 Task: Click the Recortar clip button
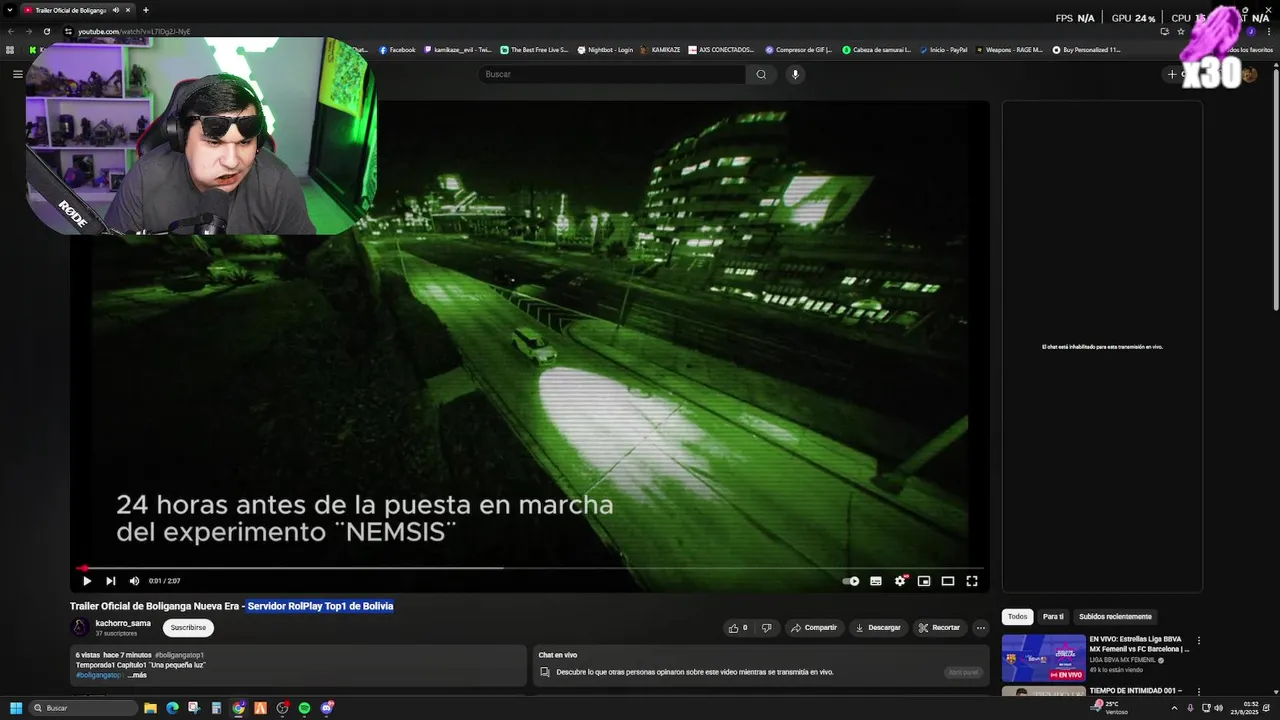pyautogui.click(x=939, y=628)
